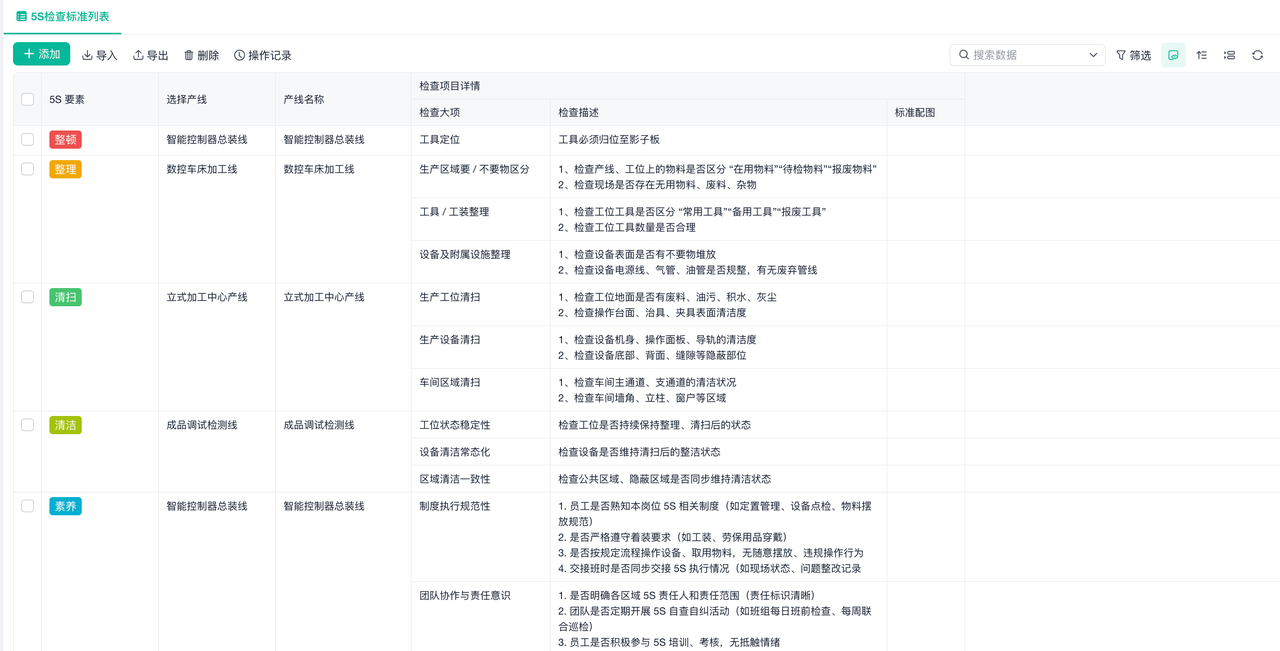Open 操作记录 operation log
Viewport: 1280px width, 651px height.
coord(263,55)
